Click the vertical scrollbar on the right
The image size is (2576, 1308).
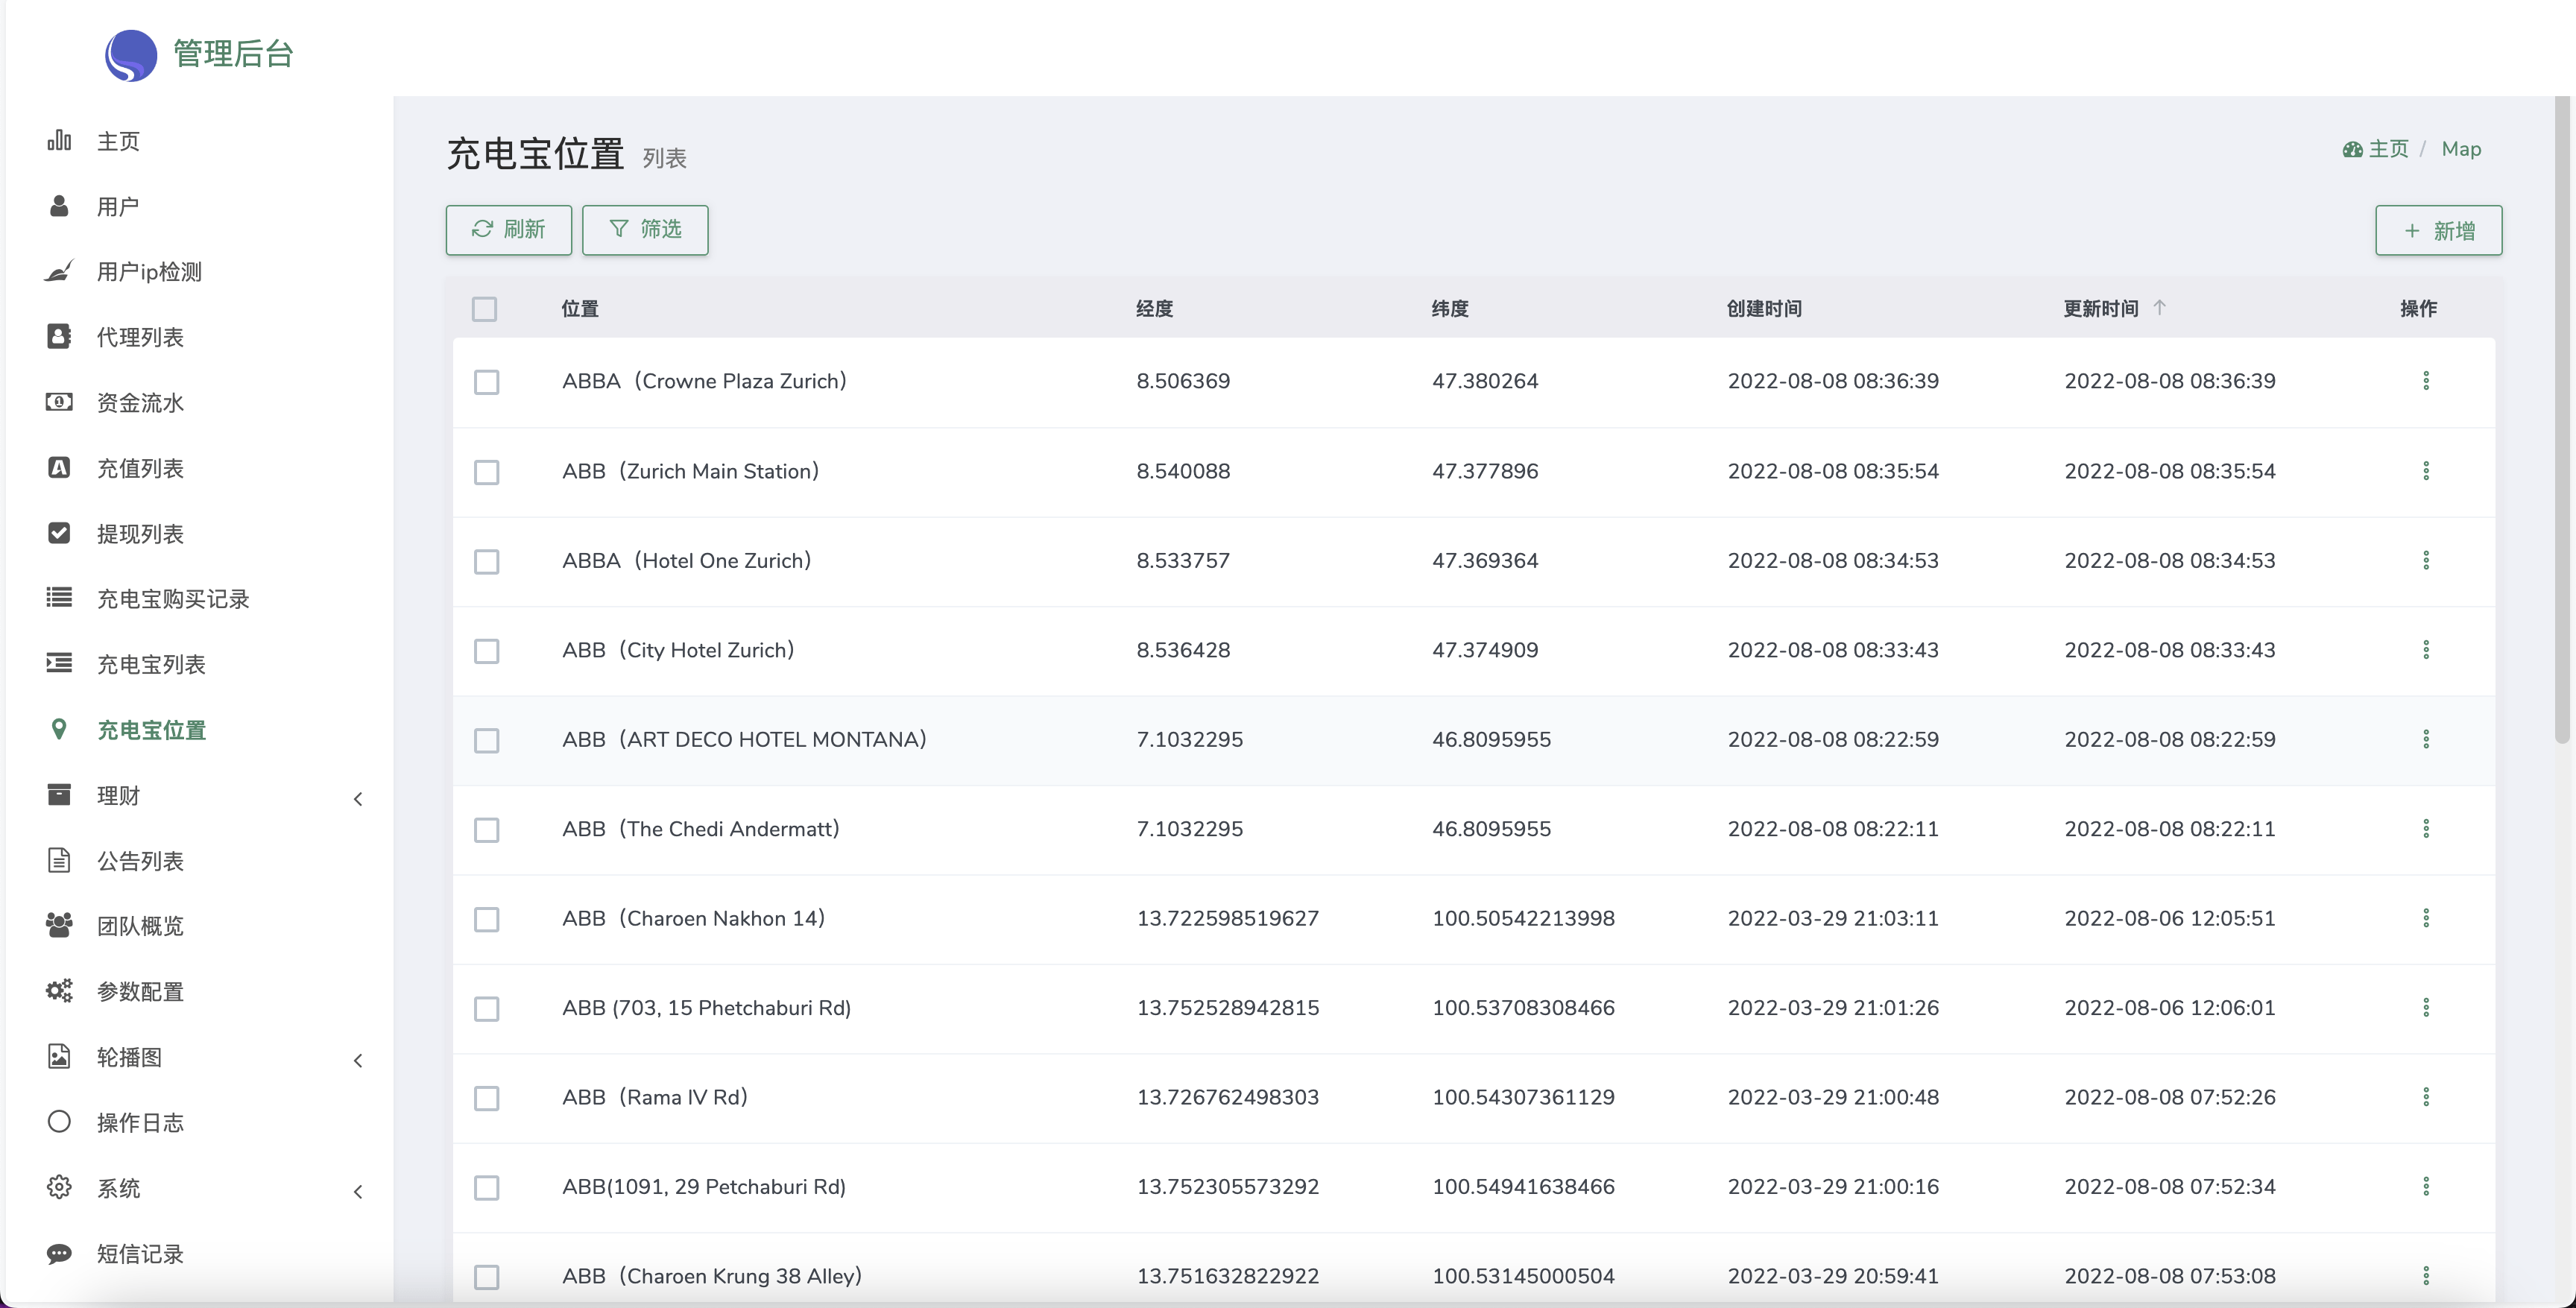(2561, 420)
